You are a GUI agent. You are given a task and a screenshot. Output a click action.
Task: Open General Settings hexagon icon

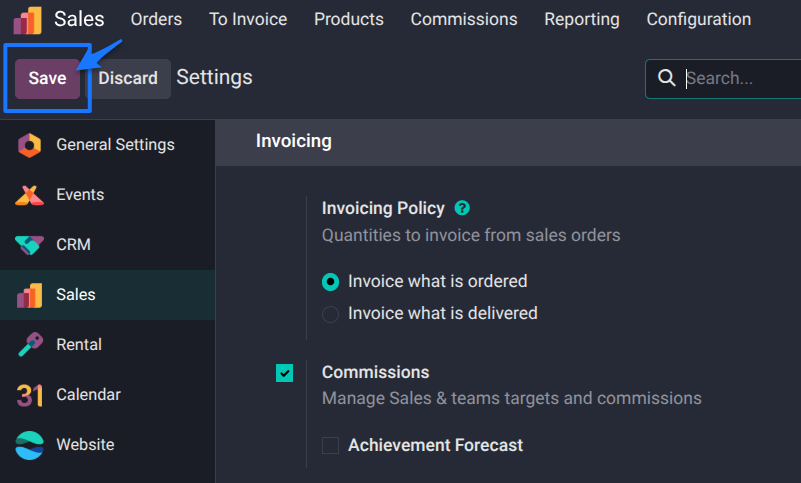29,145
